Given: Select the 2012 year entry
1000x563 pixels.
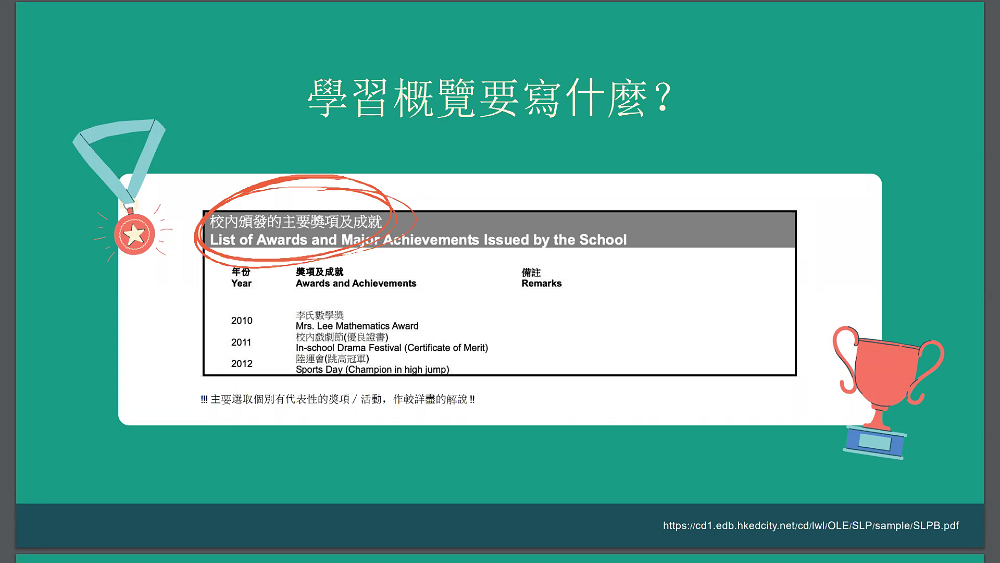Looking at the screenshot, I should [242, 363].
